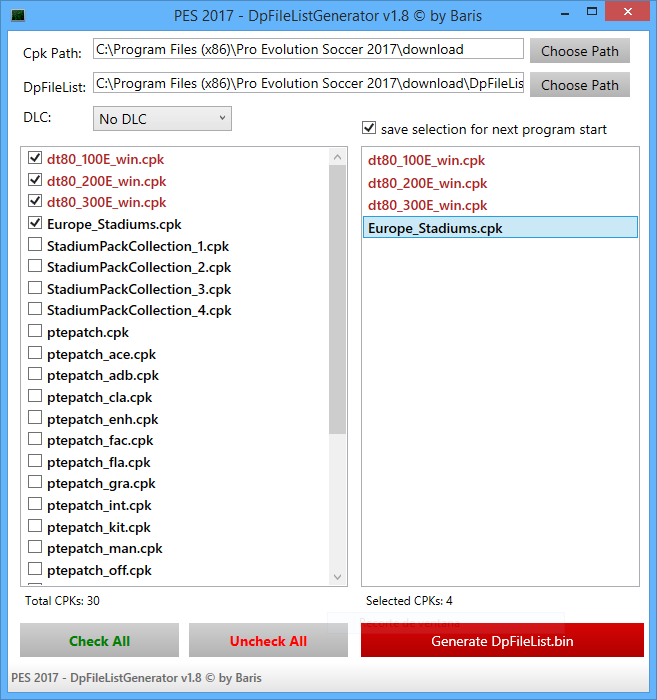Click the scroll down arrow of CPK list
The height and width of the screenshot is (700, 657).
pyautogui.click(x=337, y=577)
